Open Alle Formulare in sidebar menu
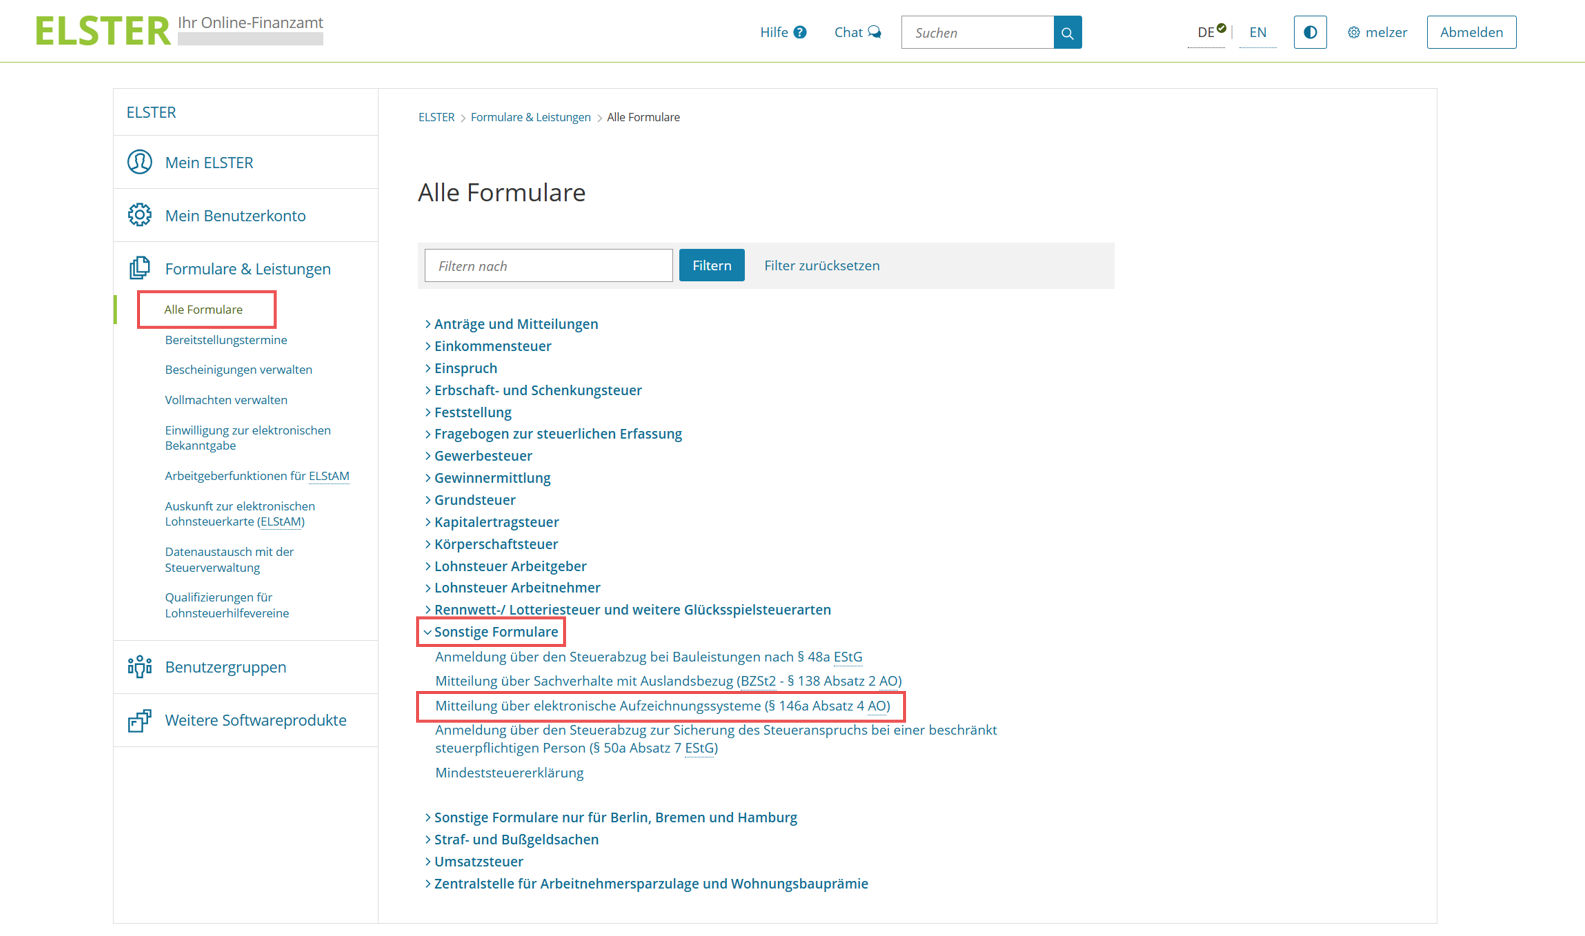The width and height of the screenshot is (1585, 936). point(204,310)
